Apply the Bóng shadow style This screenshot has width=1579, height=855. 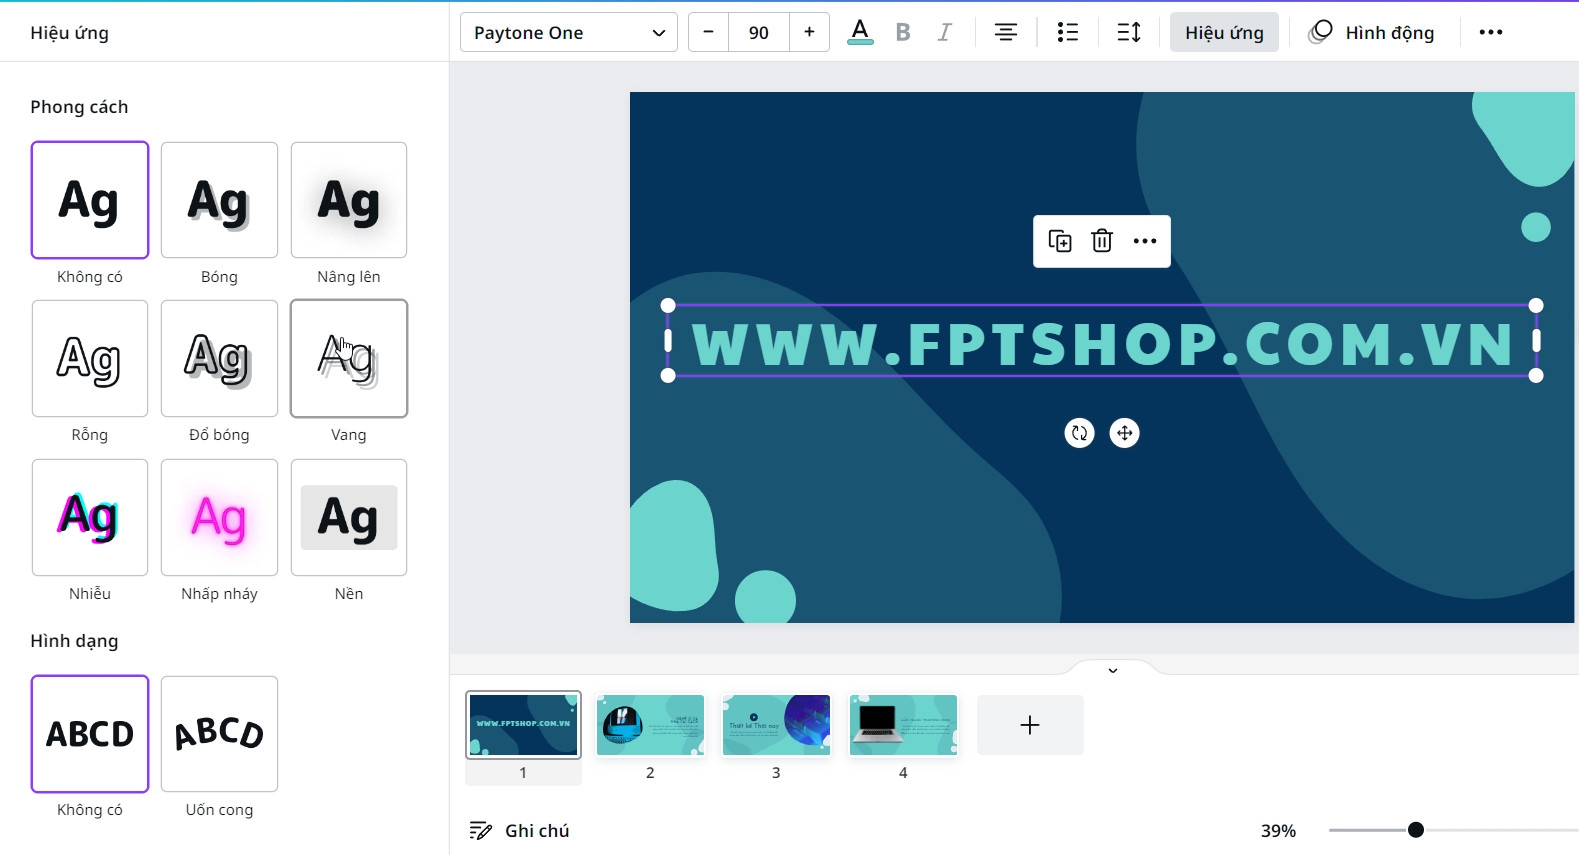tap(219, 200)
